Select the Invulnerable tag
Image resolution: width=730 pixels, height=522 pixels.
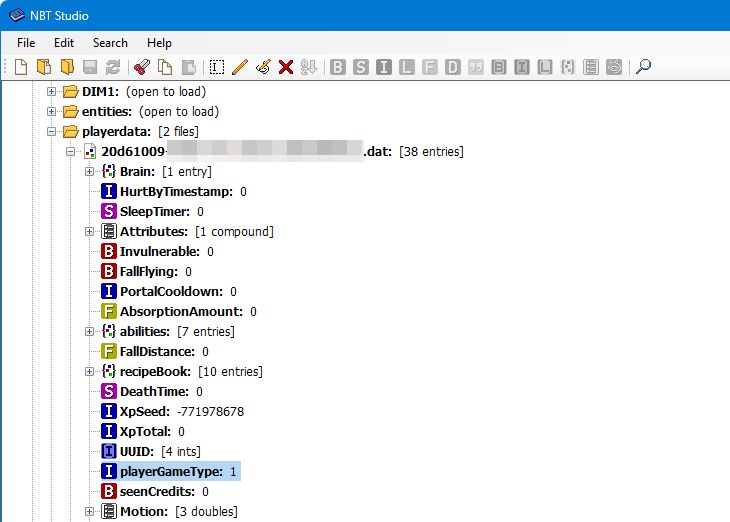click(x=157, y=252)
